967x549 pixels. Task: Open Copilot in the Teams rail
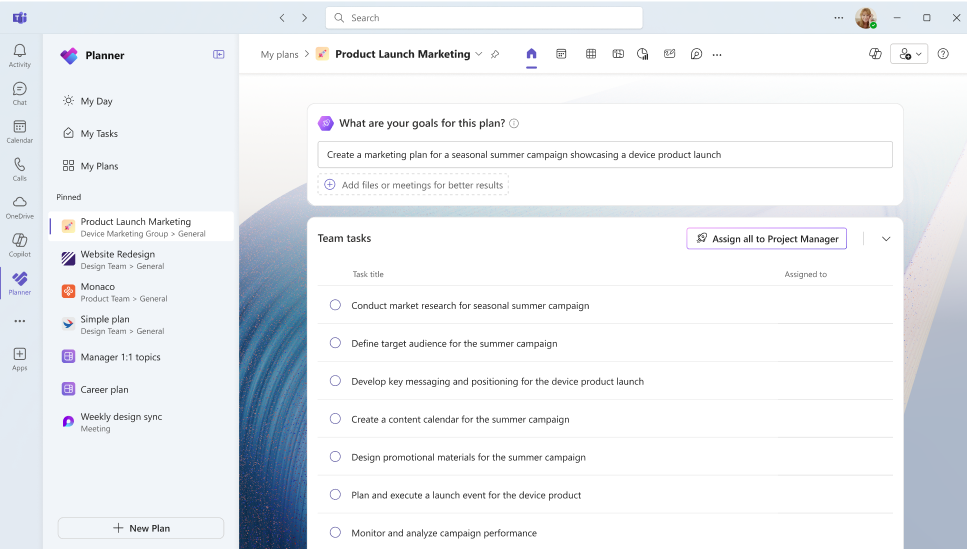pos(20,245)
